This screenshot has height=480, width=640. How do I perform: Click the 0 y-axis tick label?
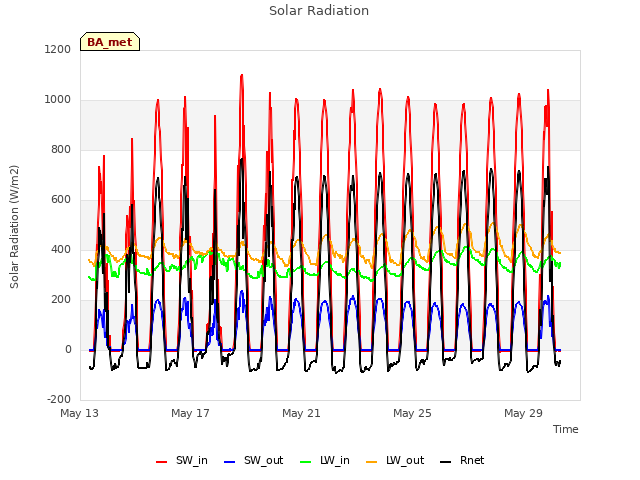click(x=68, y=350)
